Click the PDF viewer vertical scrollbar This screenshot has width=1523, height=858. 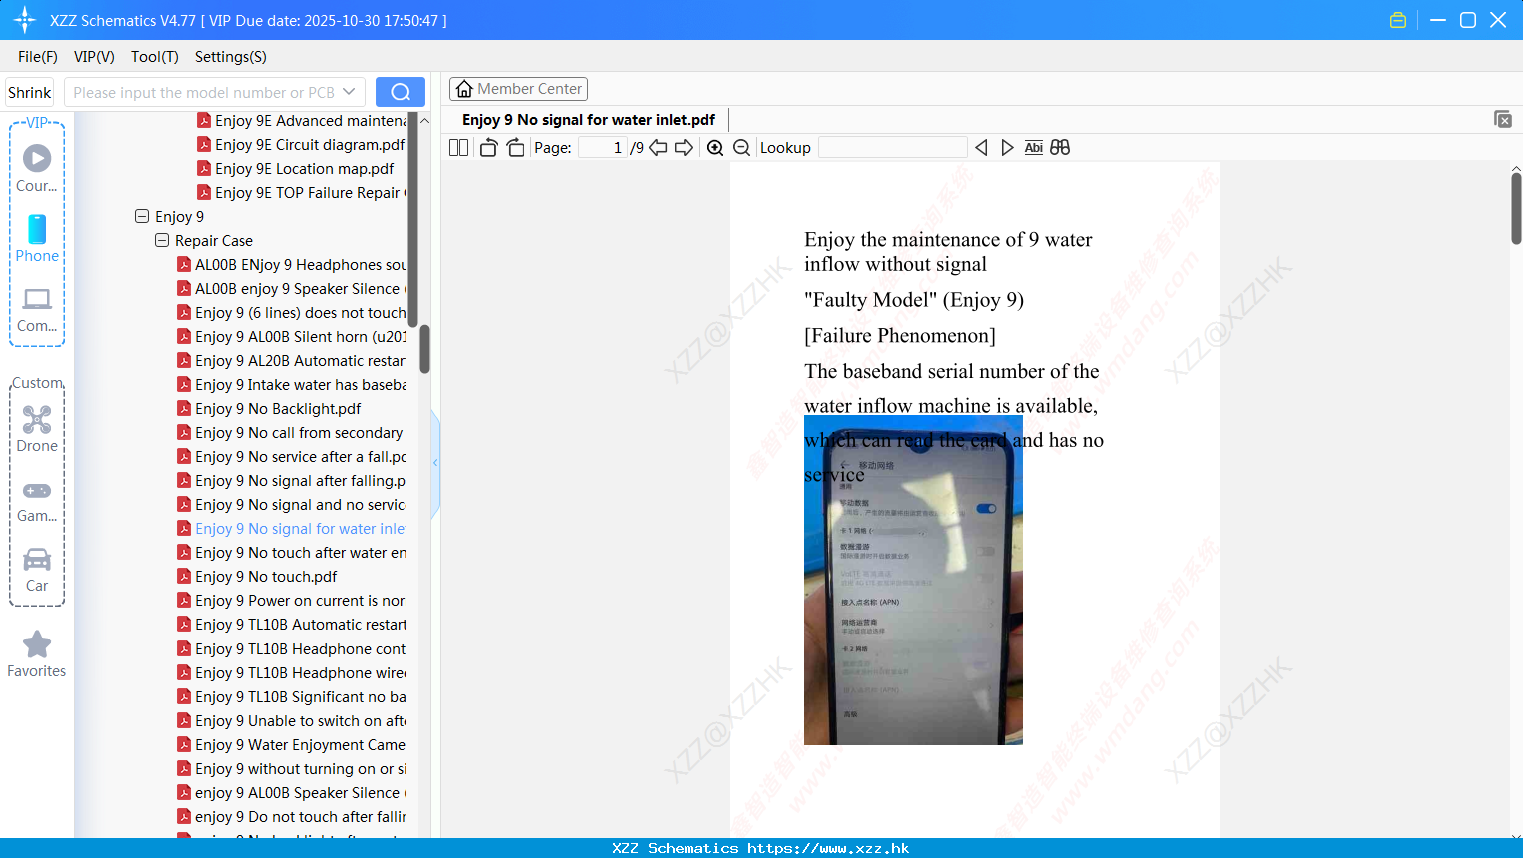(1516, 208)
